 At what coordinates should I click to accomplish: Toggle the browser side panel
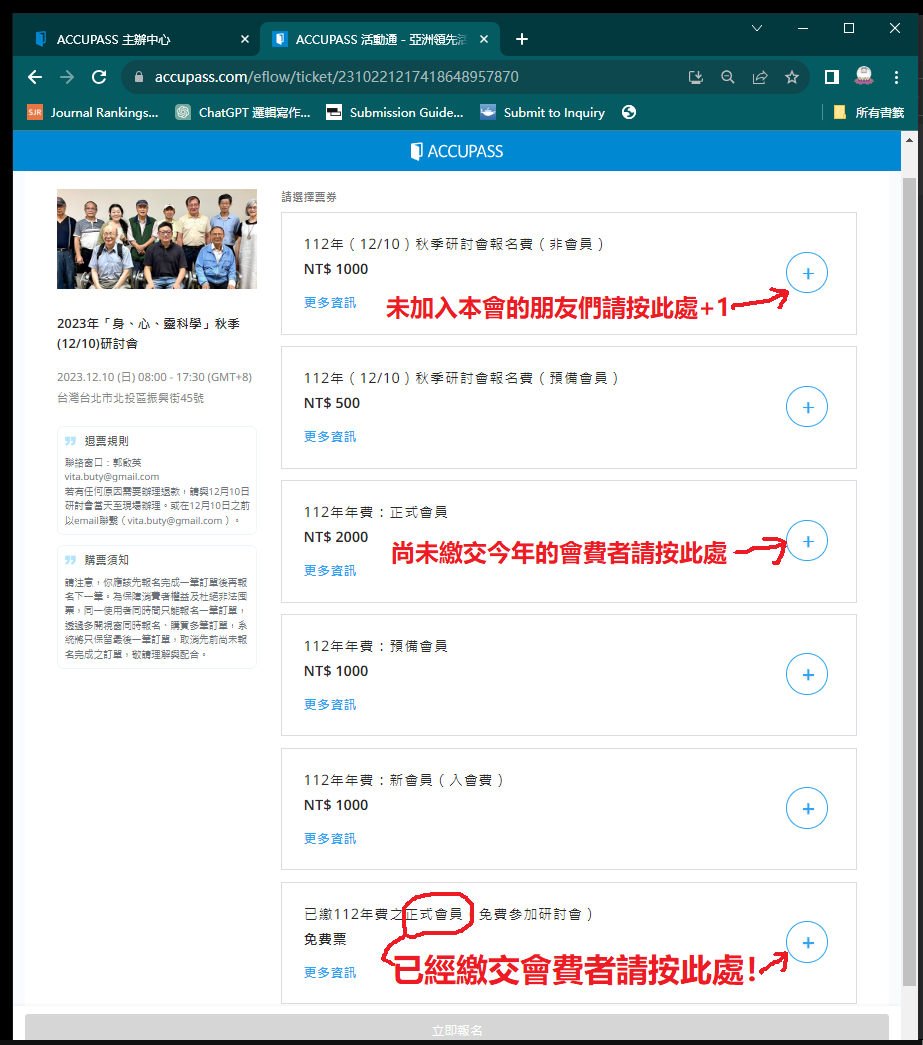pyautogui.click(x=831, y=77)
